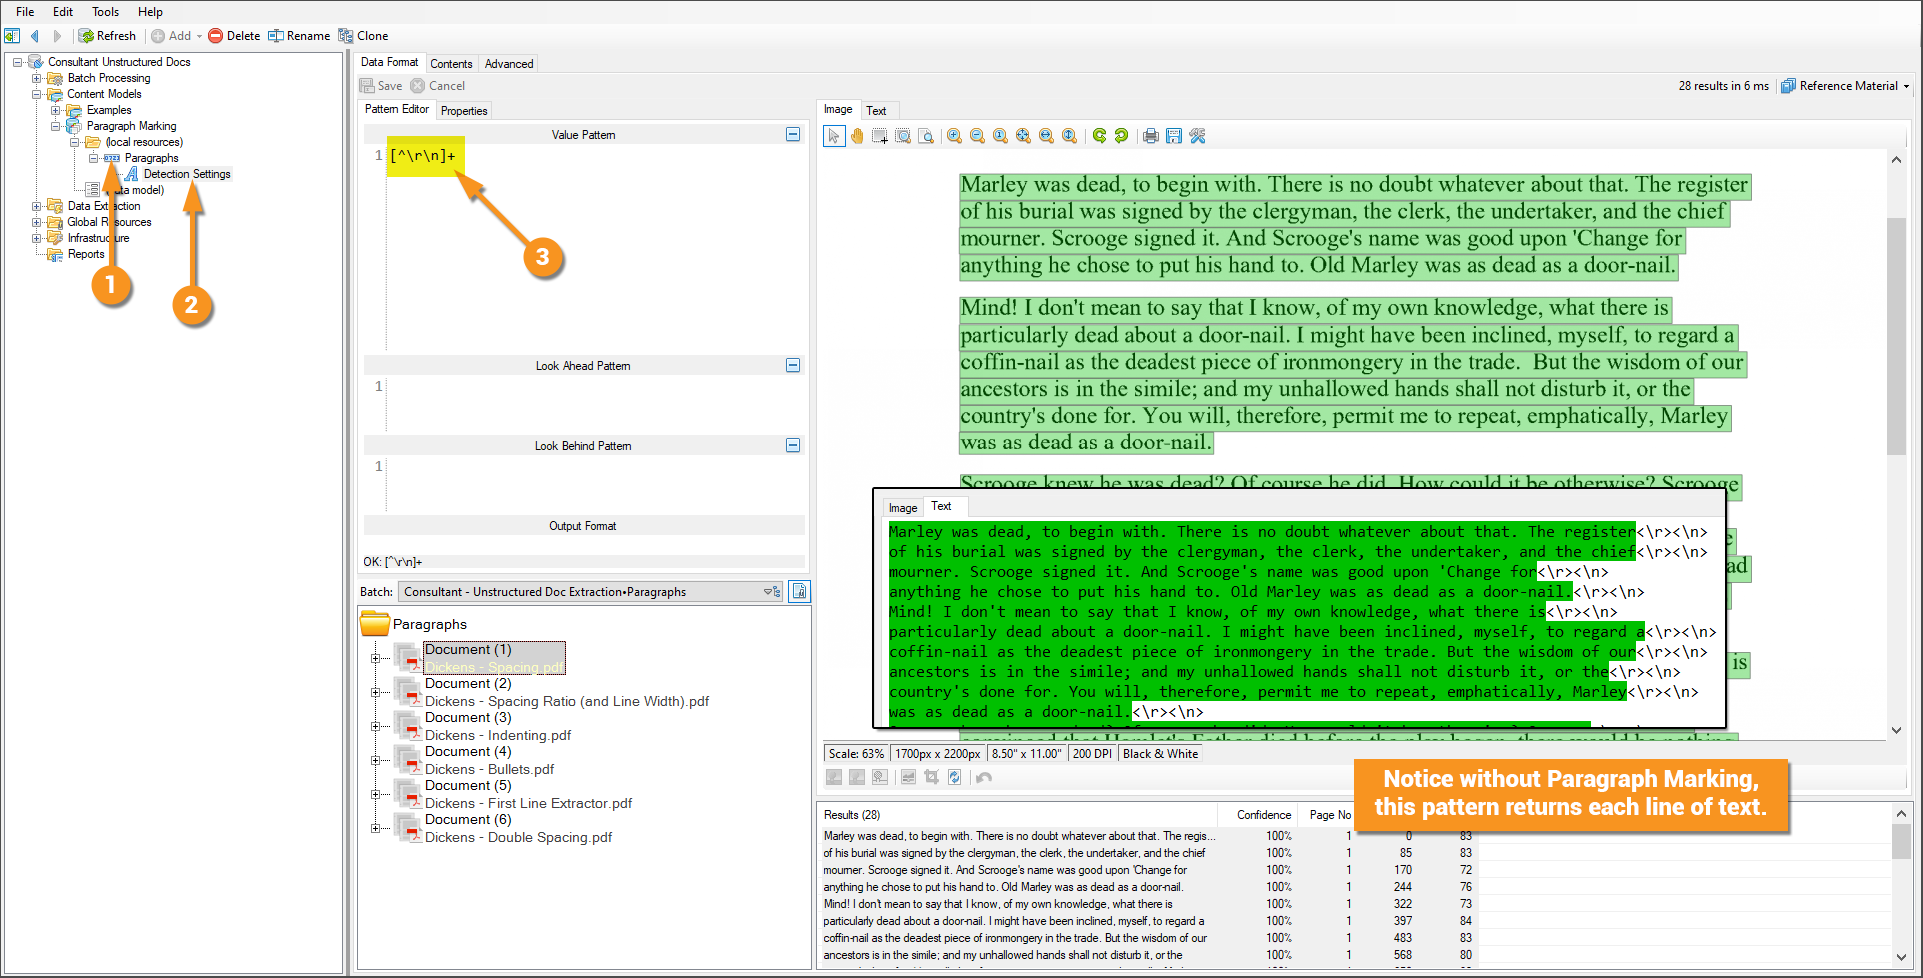
Task: Select Dickens - Indenting.pdf in batch list
Action: (498, 735)
